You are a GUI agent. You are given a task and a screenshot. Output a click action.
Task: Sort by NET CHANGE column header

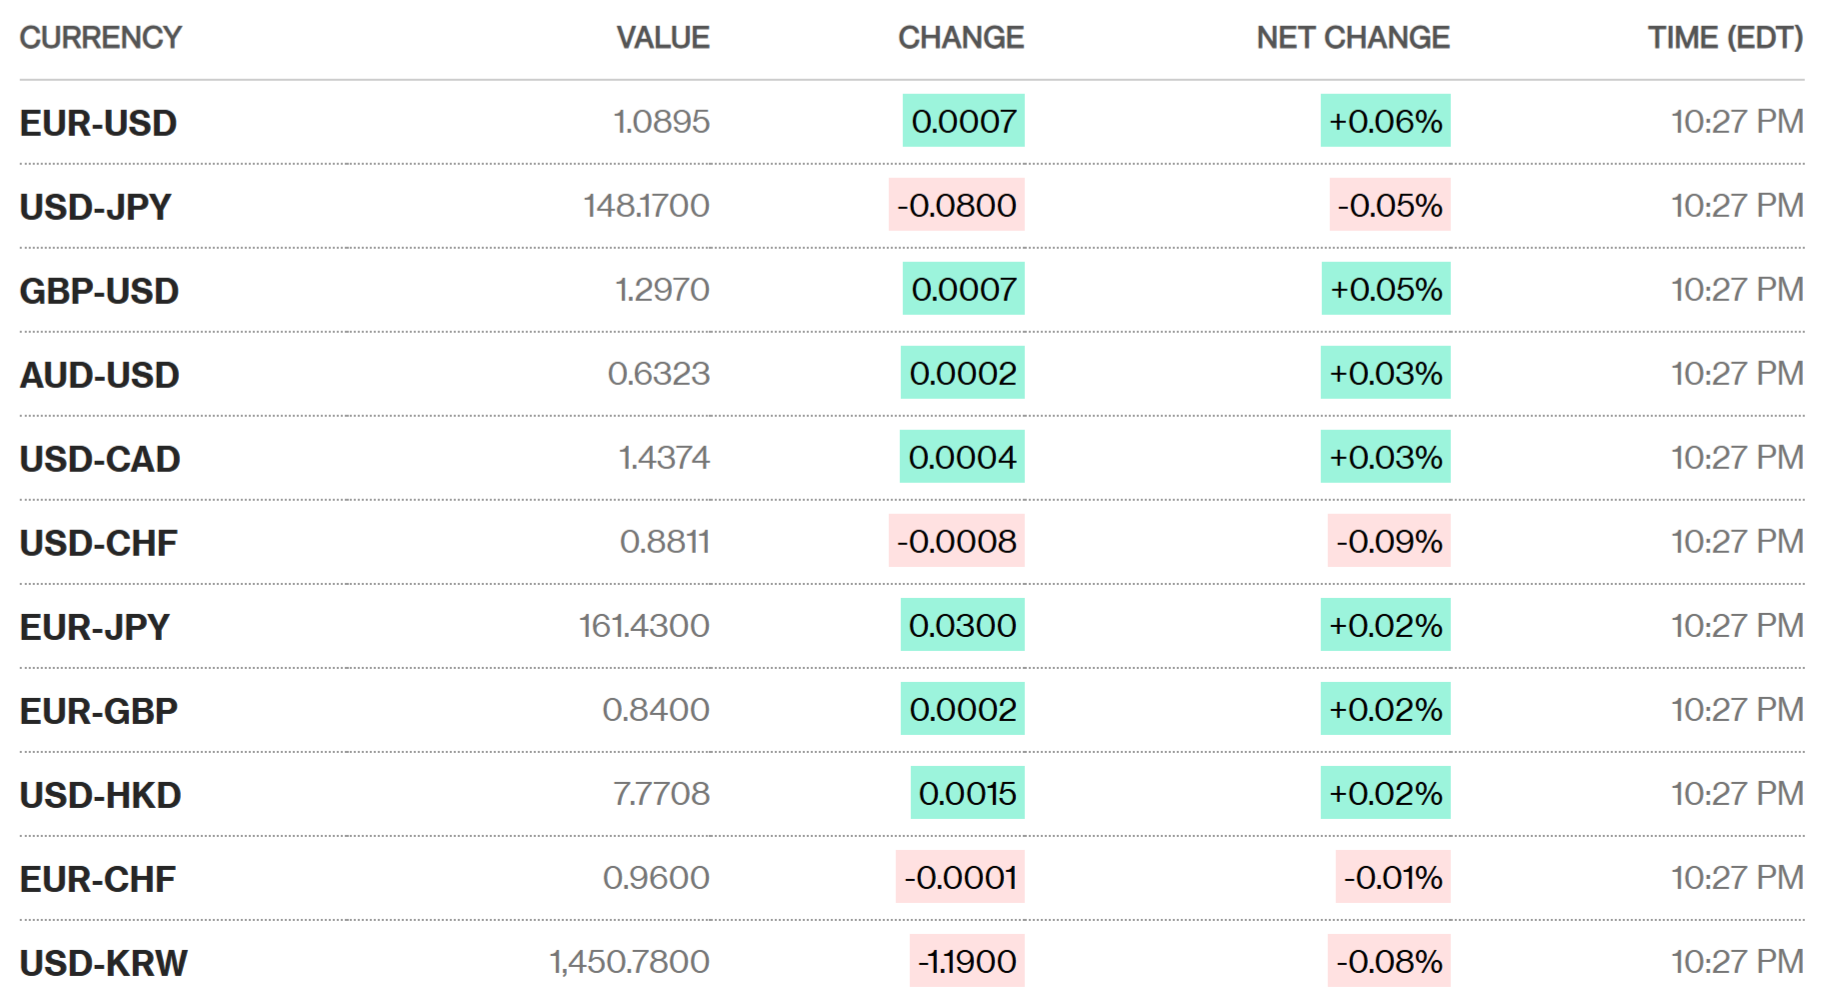pyautogui.click(x=1352, y=38)
